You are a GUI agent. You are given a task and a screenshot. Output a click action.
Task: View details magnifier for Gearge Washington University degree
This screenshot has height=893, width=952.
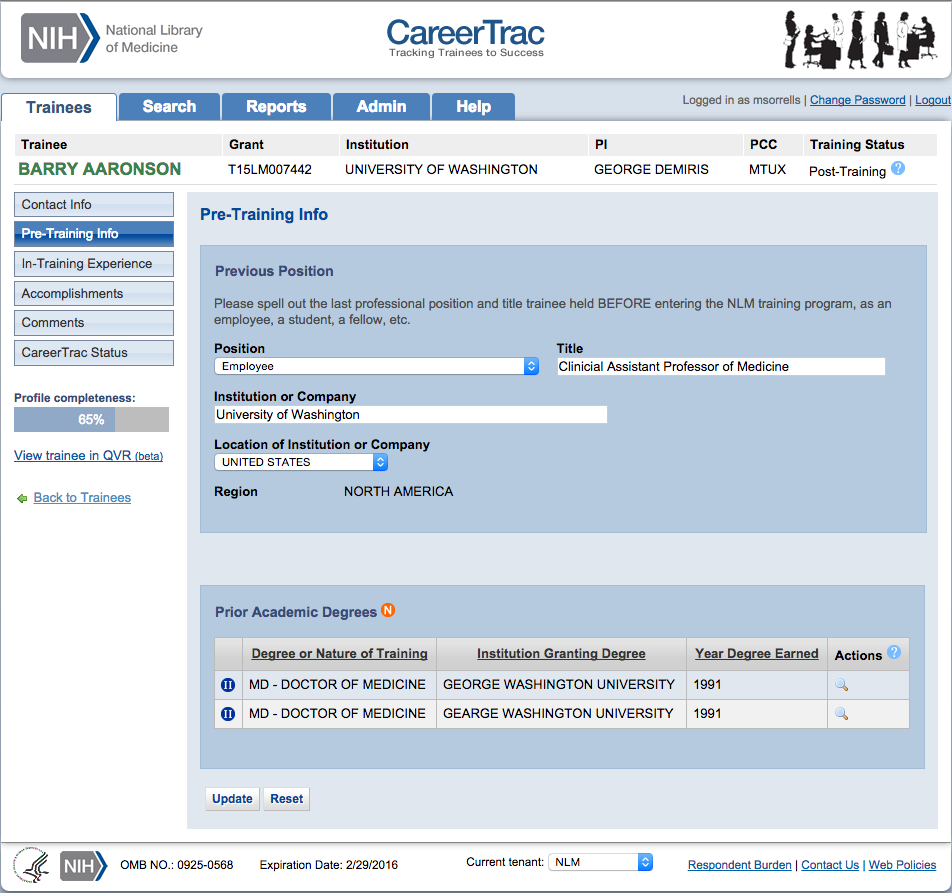click(x=842, y=714)
